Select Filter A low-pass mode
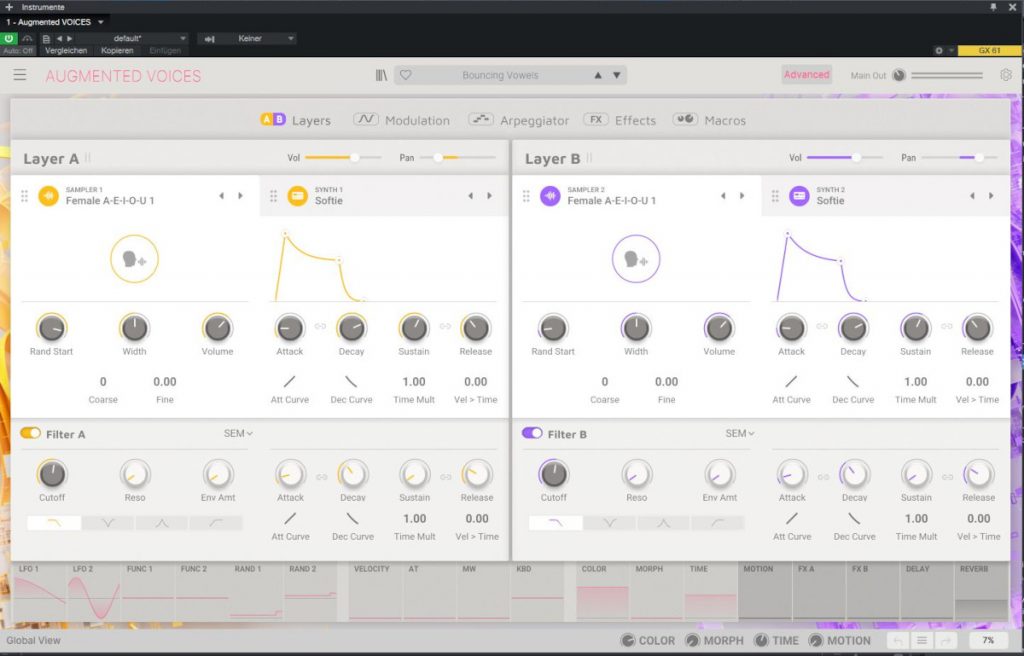This screenshot has height=656, width=1024. coord(54,523)
